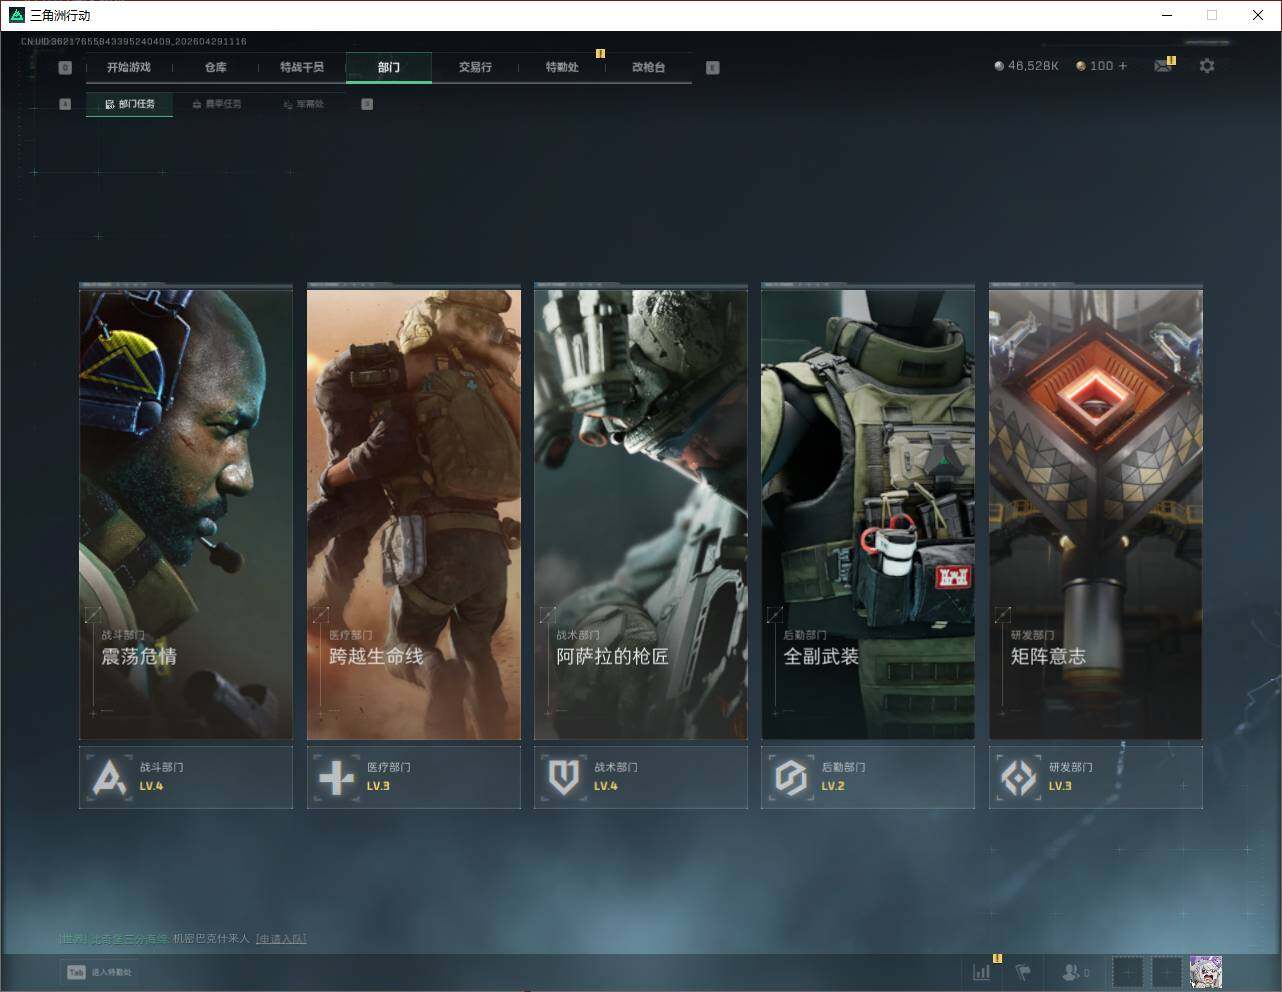Viewport: 1282px width, 992px height.
Task: Open the 矩阵意志 research department card
Action: 1096,514
